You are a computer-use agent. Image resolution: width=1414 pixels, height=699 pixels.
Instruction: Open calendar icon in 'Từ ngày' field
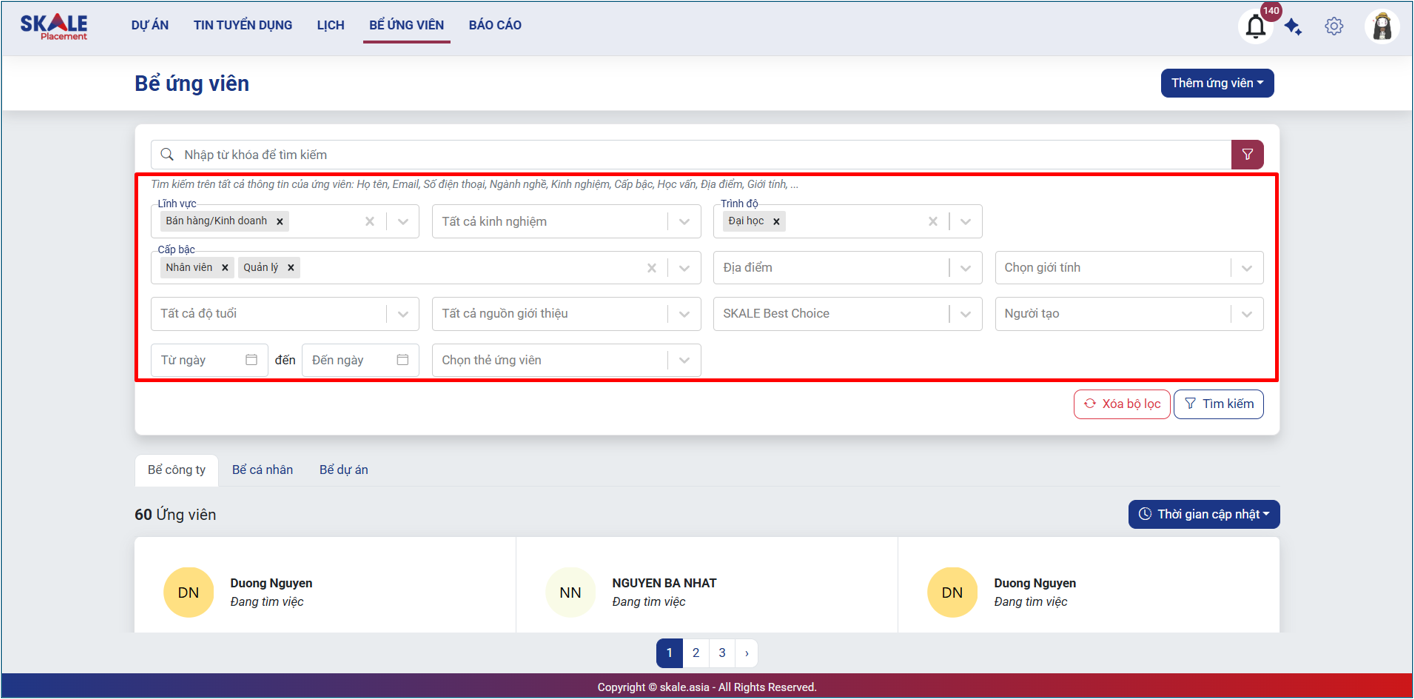[251, 360]
